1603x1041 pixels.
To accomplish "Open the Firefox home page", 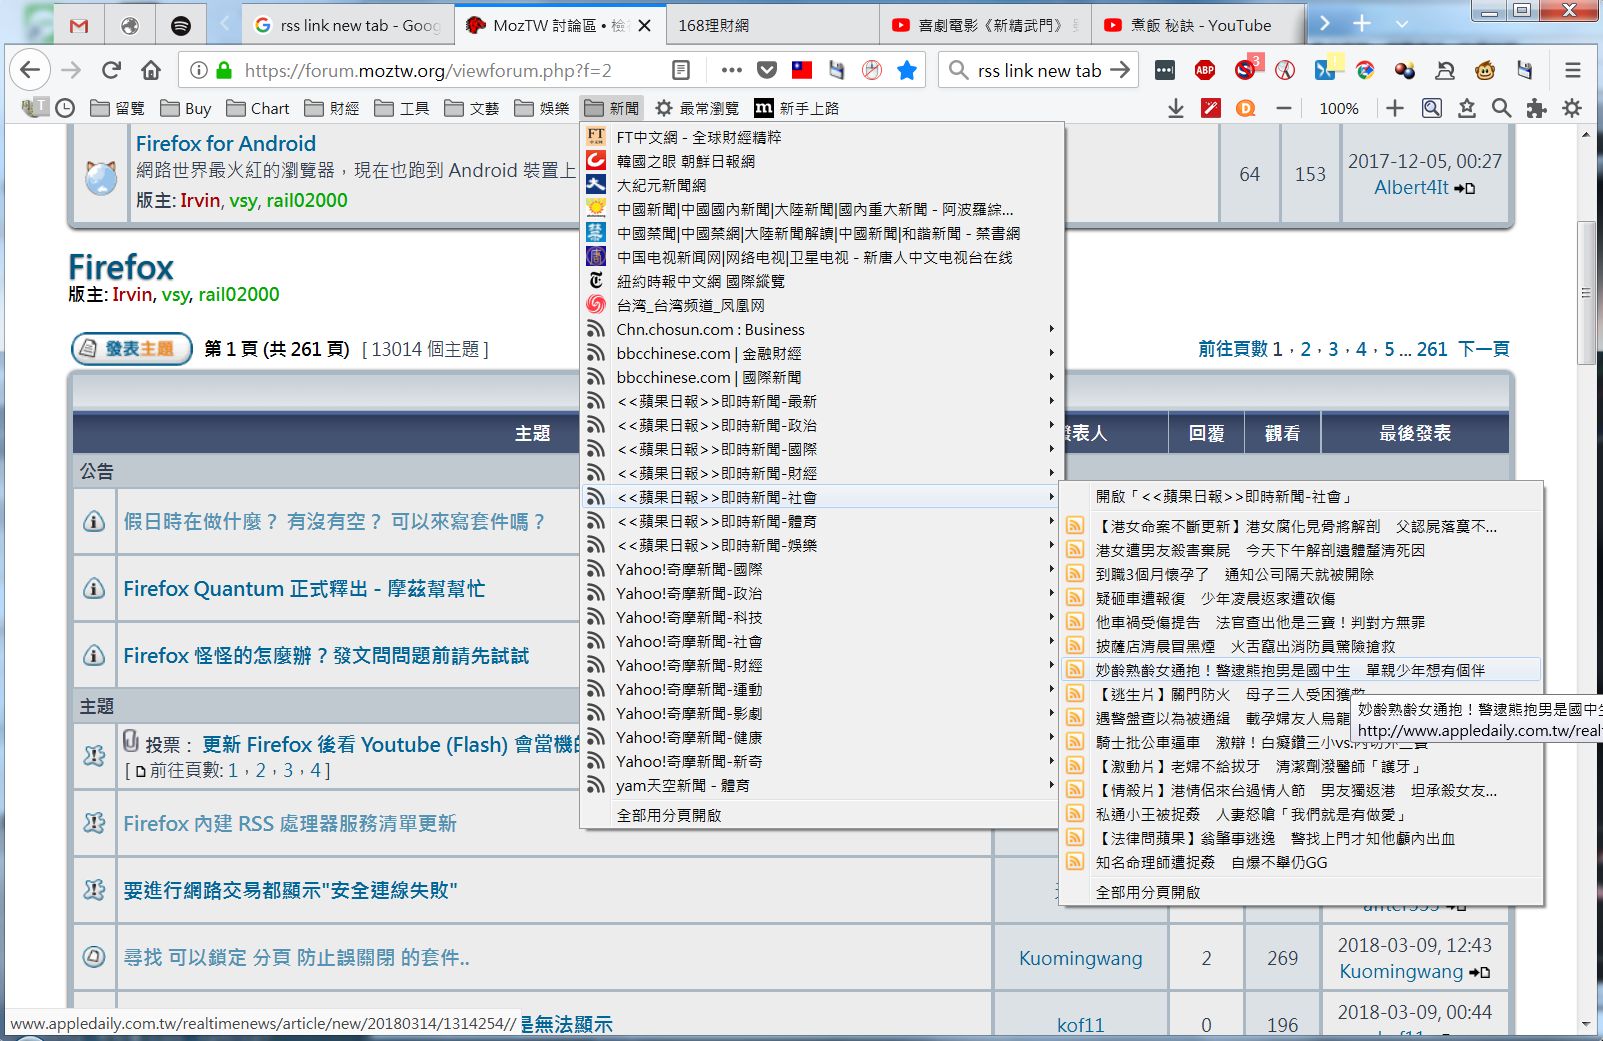I will [151, 70].
